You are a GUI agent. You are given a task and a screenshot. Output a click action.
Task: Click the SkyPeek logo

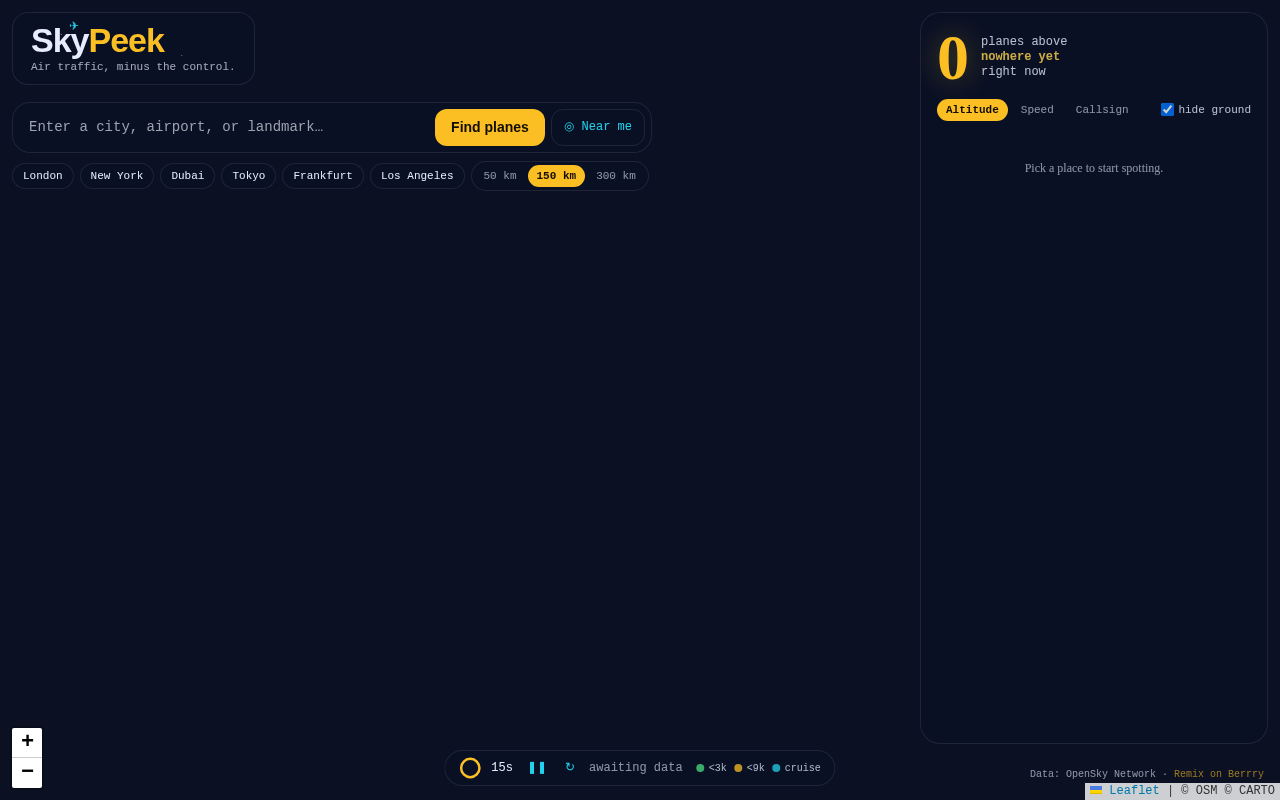97,40
